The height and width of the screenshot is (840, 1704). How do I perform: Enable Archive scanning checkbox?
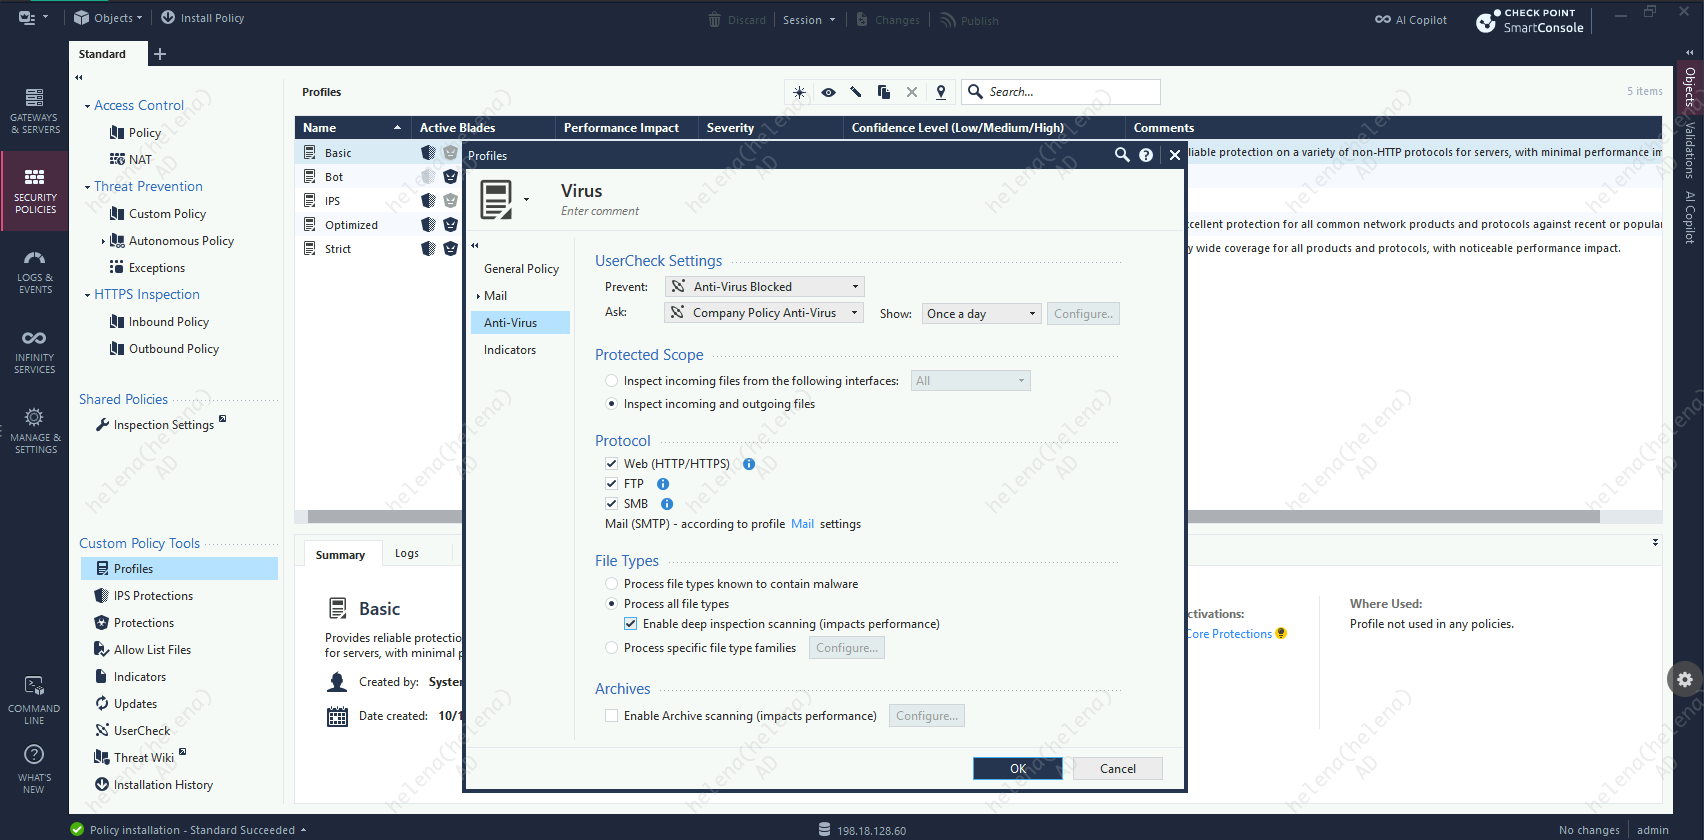(x=611, y=716)
